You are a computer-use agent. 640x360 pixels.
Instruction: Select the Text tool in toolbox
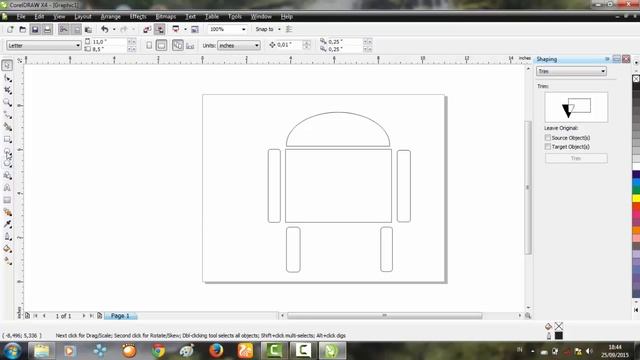pos(7,188)
